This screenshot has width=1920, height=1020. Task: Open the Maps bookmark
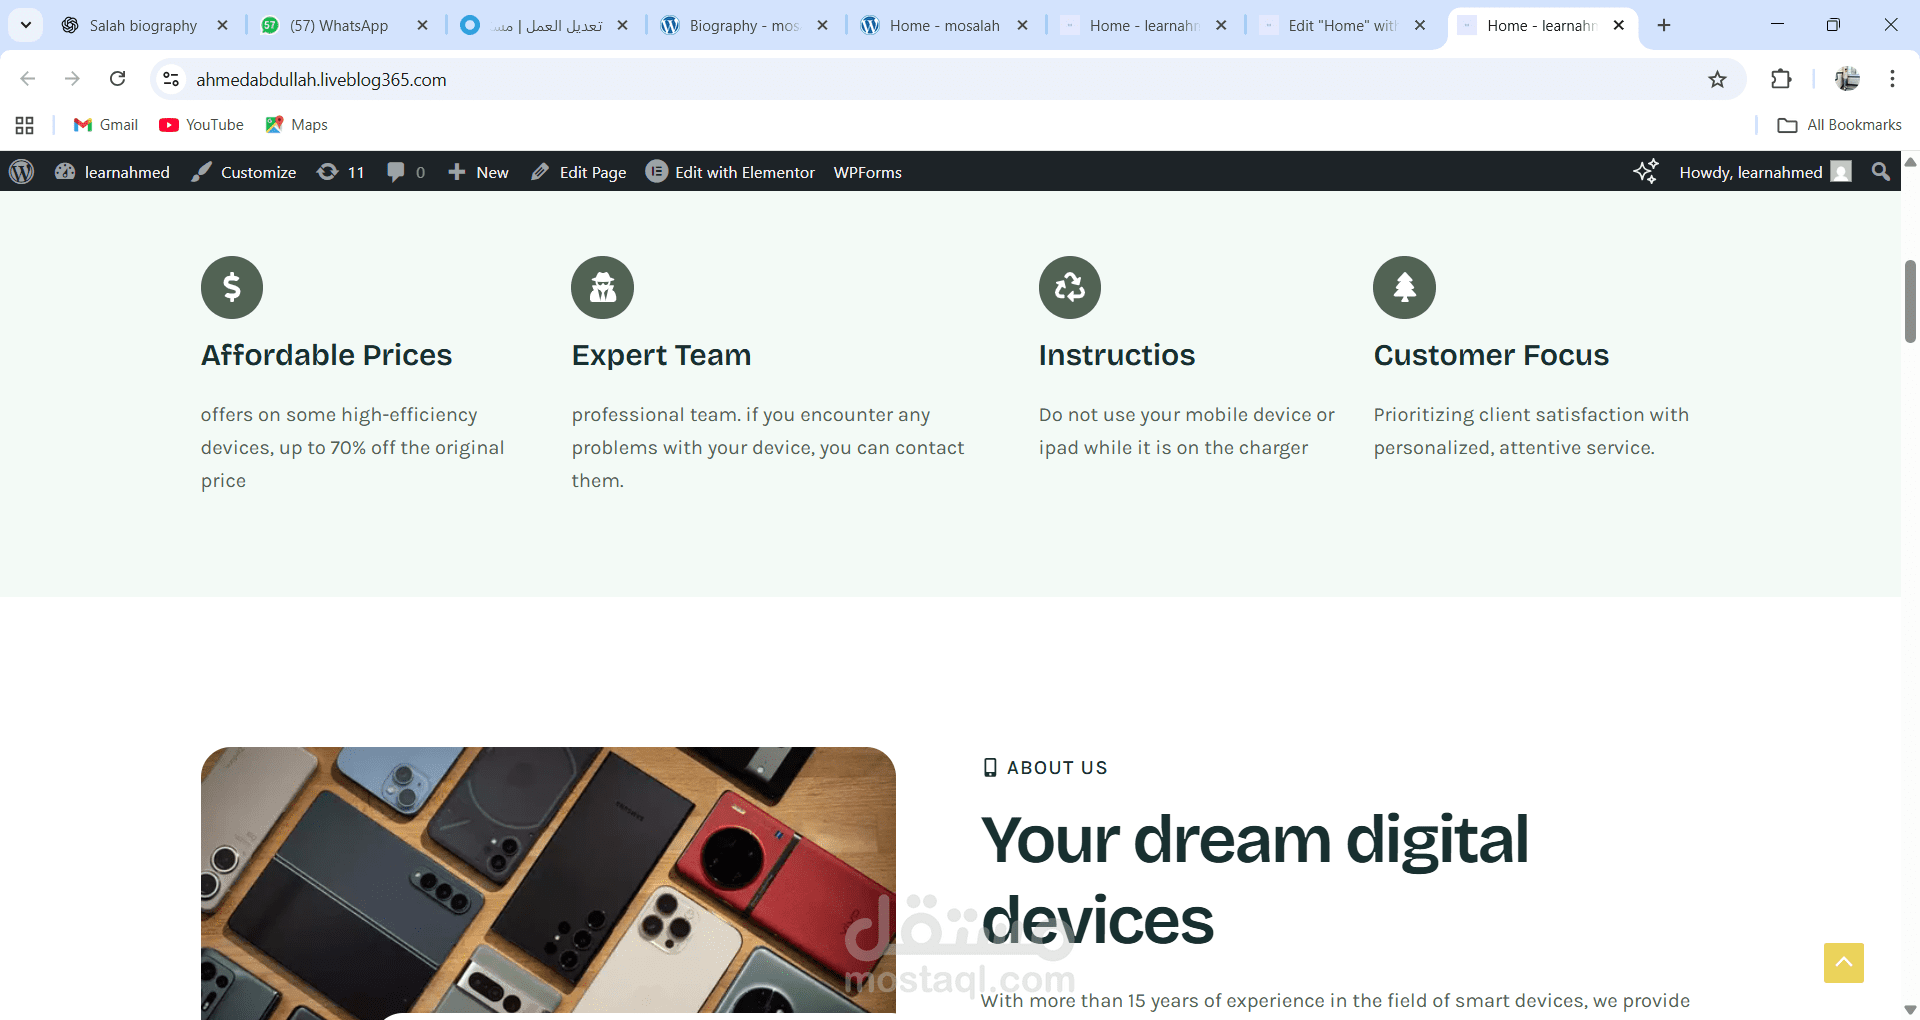[297, 125]
